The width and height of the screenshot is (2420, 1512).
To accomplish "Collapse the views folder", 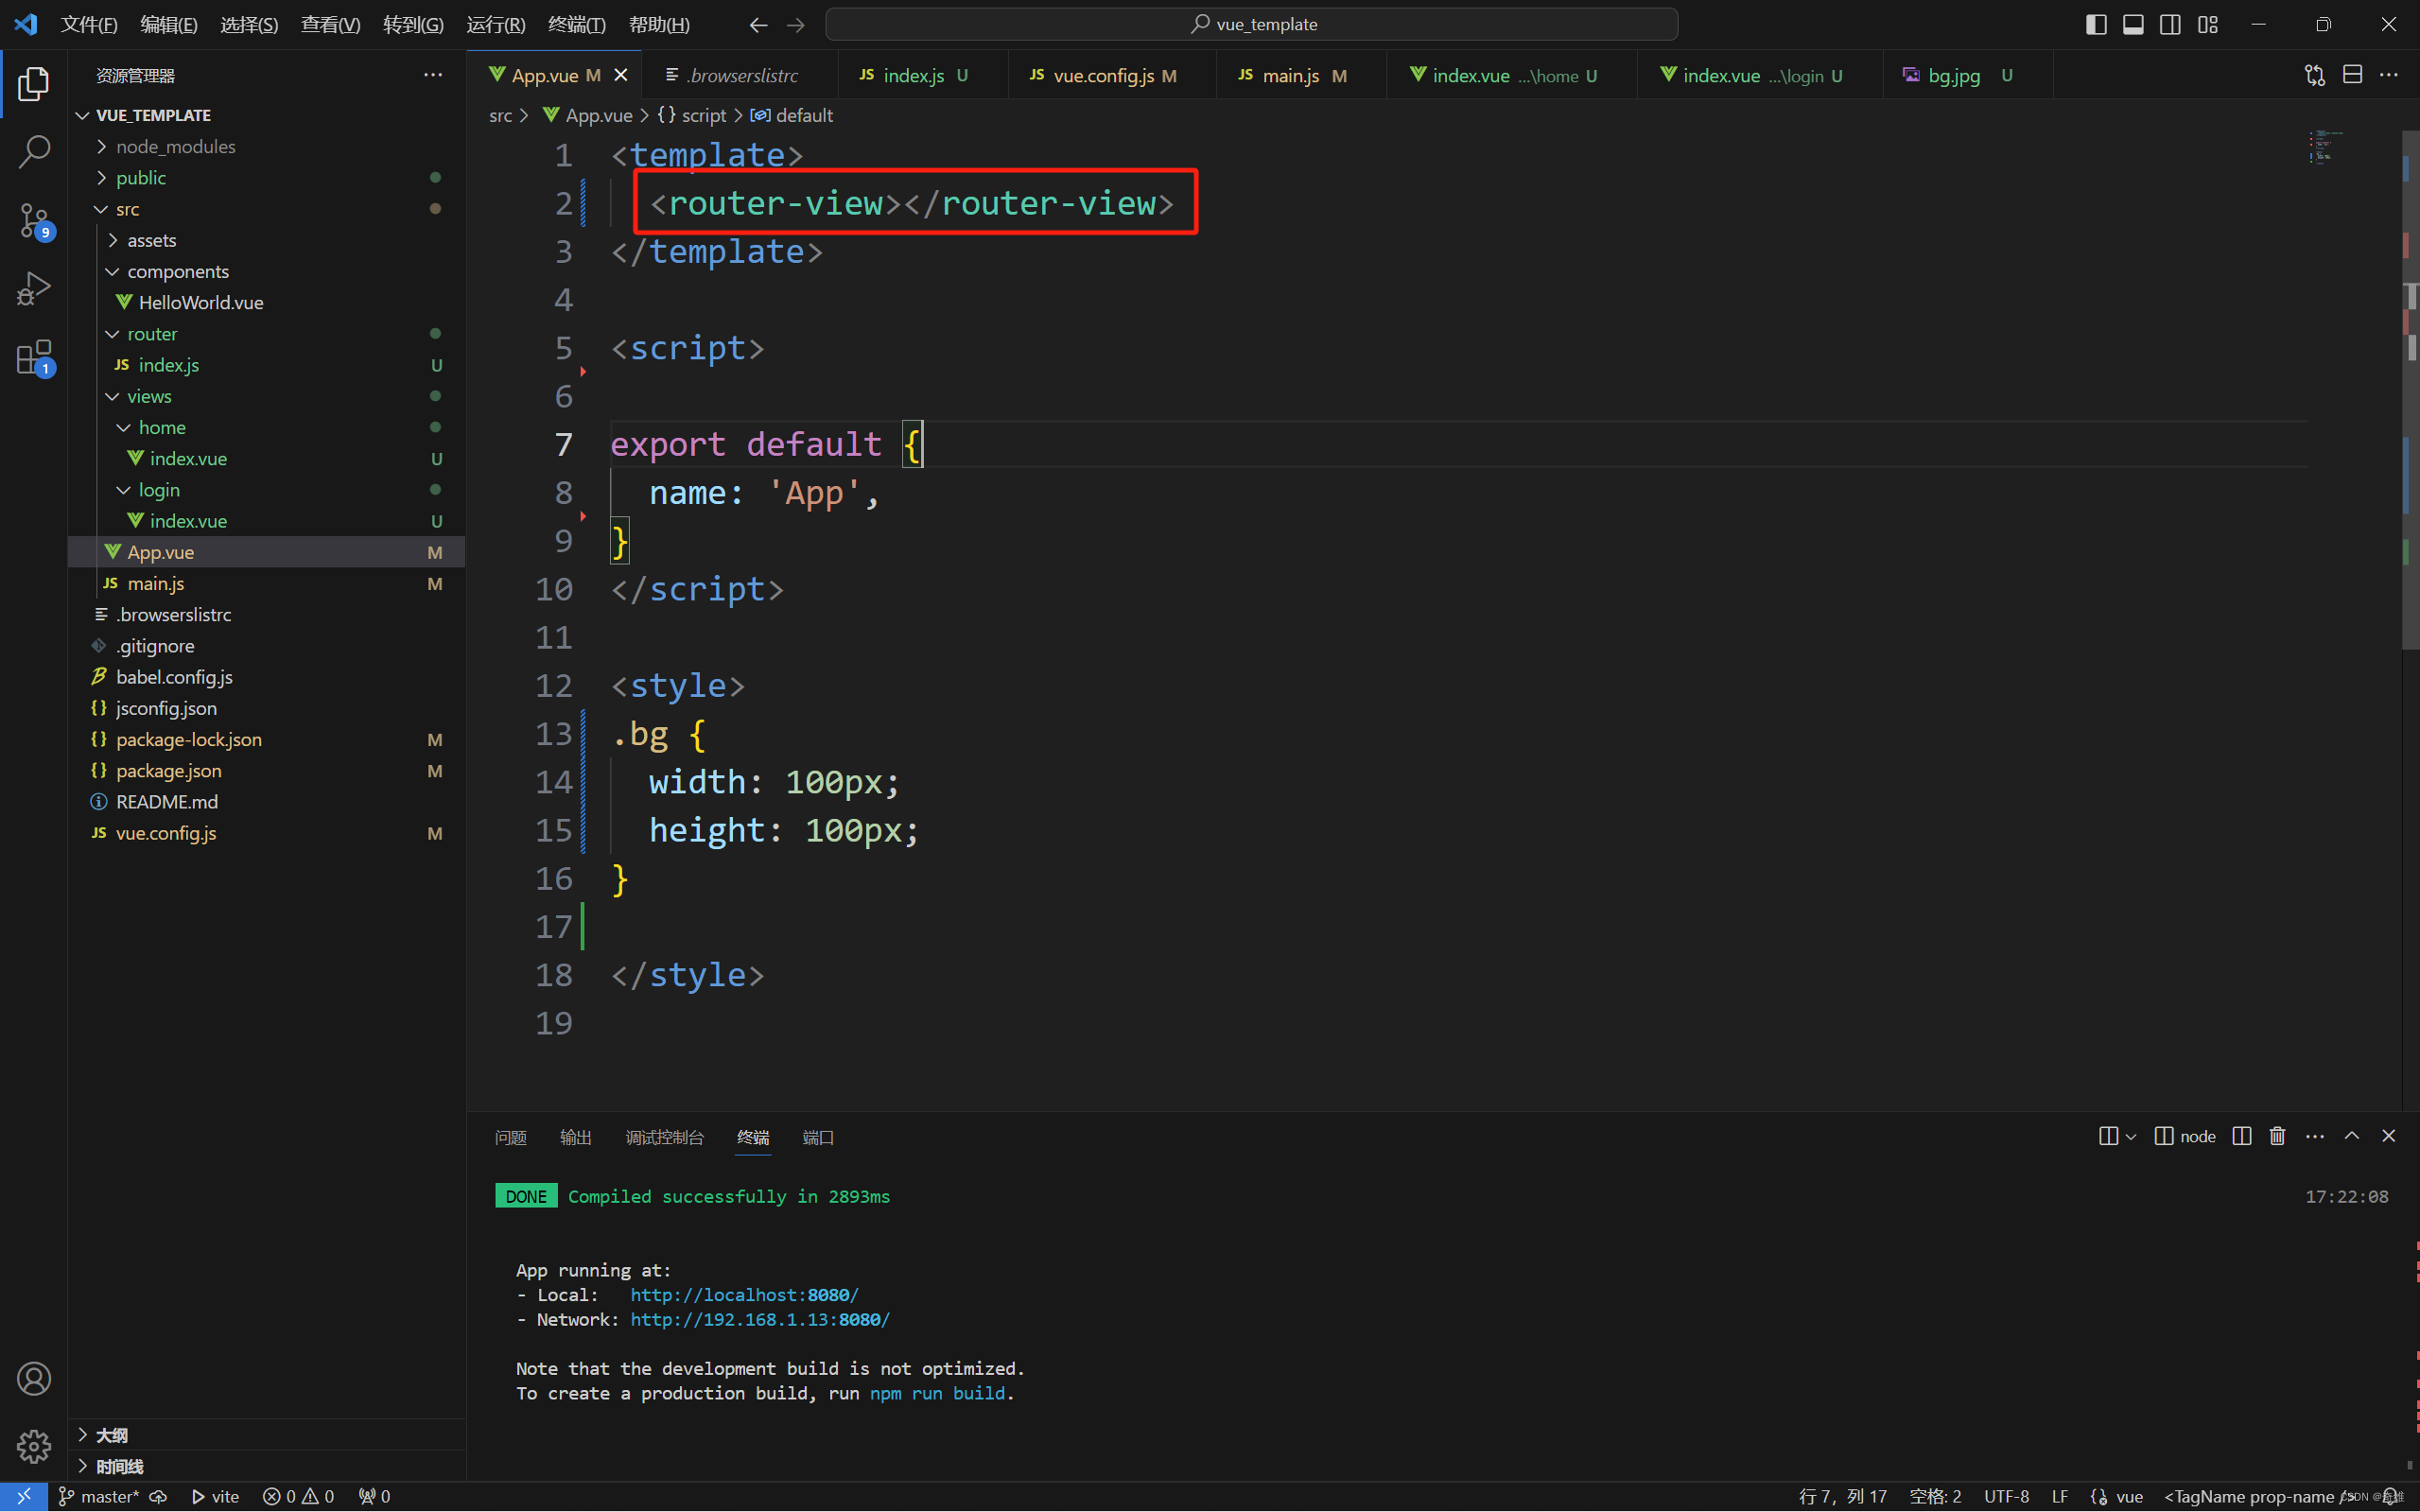I will (x=266, y=396).
